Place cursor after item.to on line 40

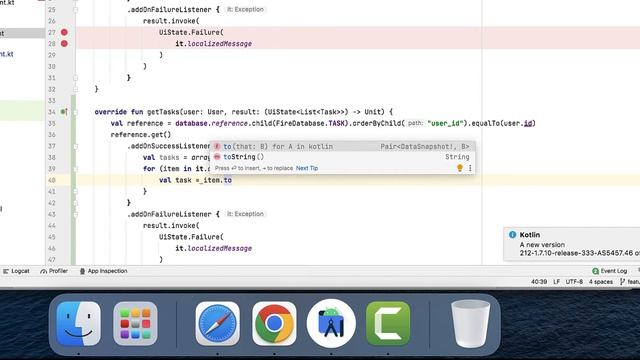pos(232,180)
